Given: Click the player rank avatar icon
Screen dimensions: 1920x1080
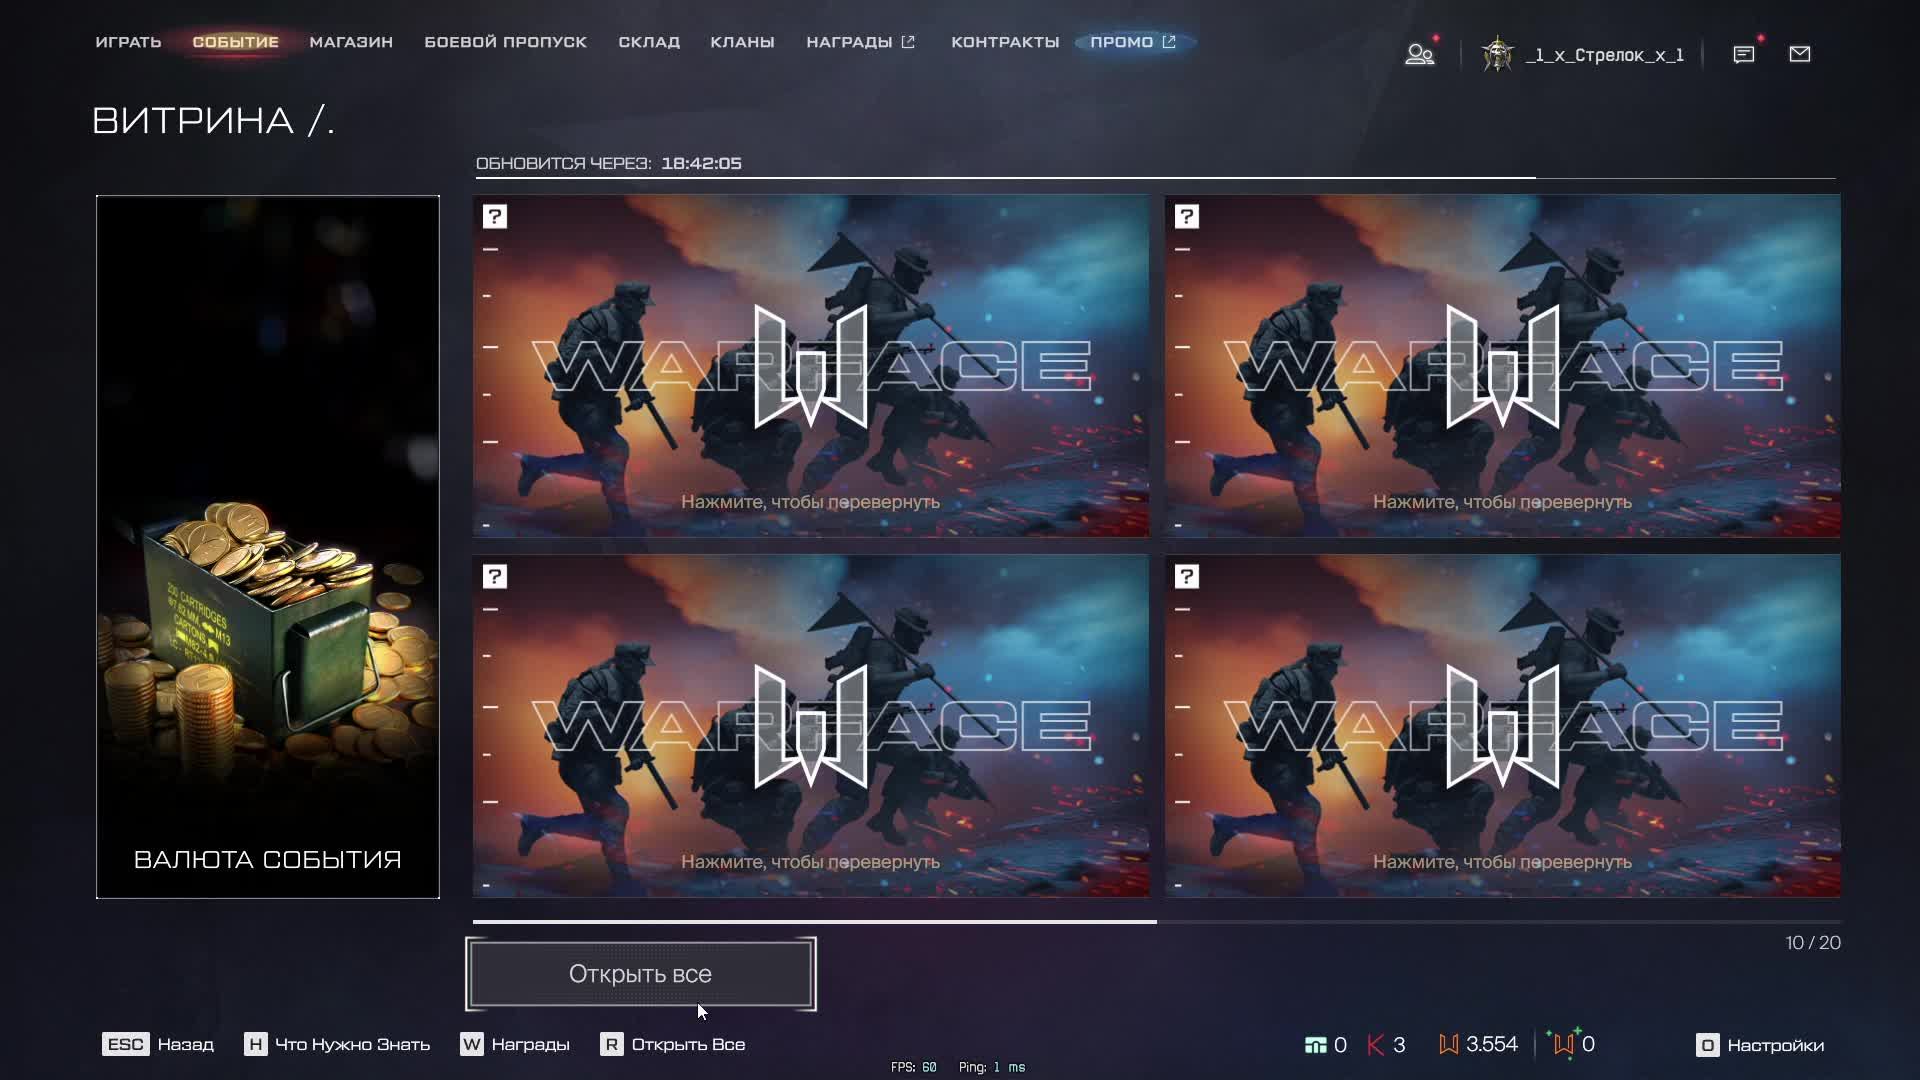Looking at the screenshot, I should tap(1497, 54).
